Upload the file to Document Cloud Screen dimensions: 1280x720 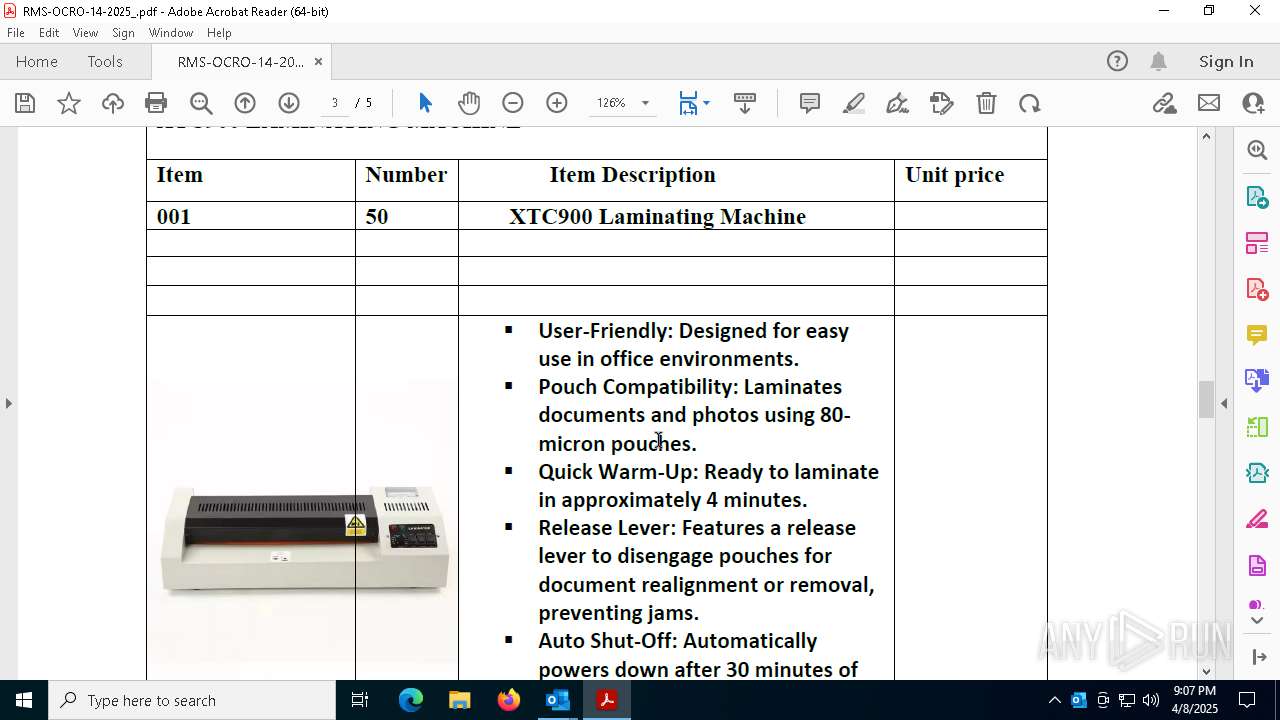[113, 103]
